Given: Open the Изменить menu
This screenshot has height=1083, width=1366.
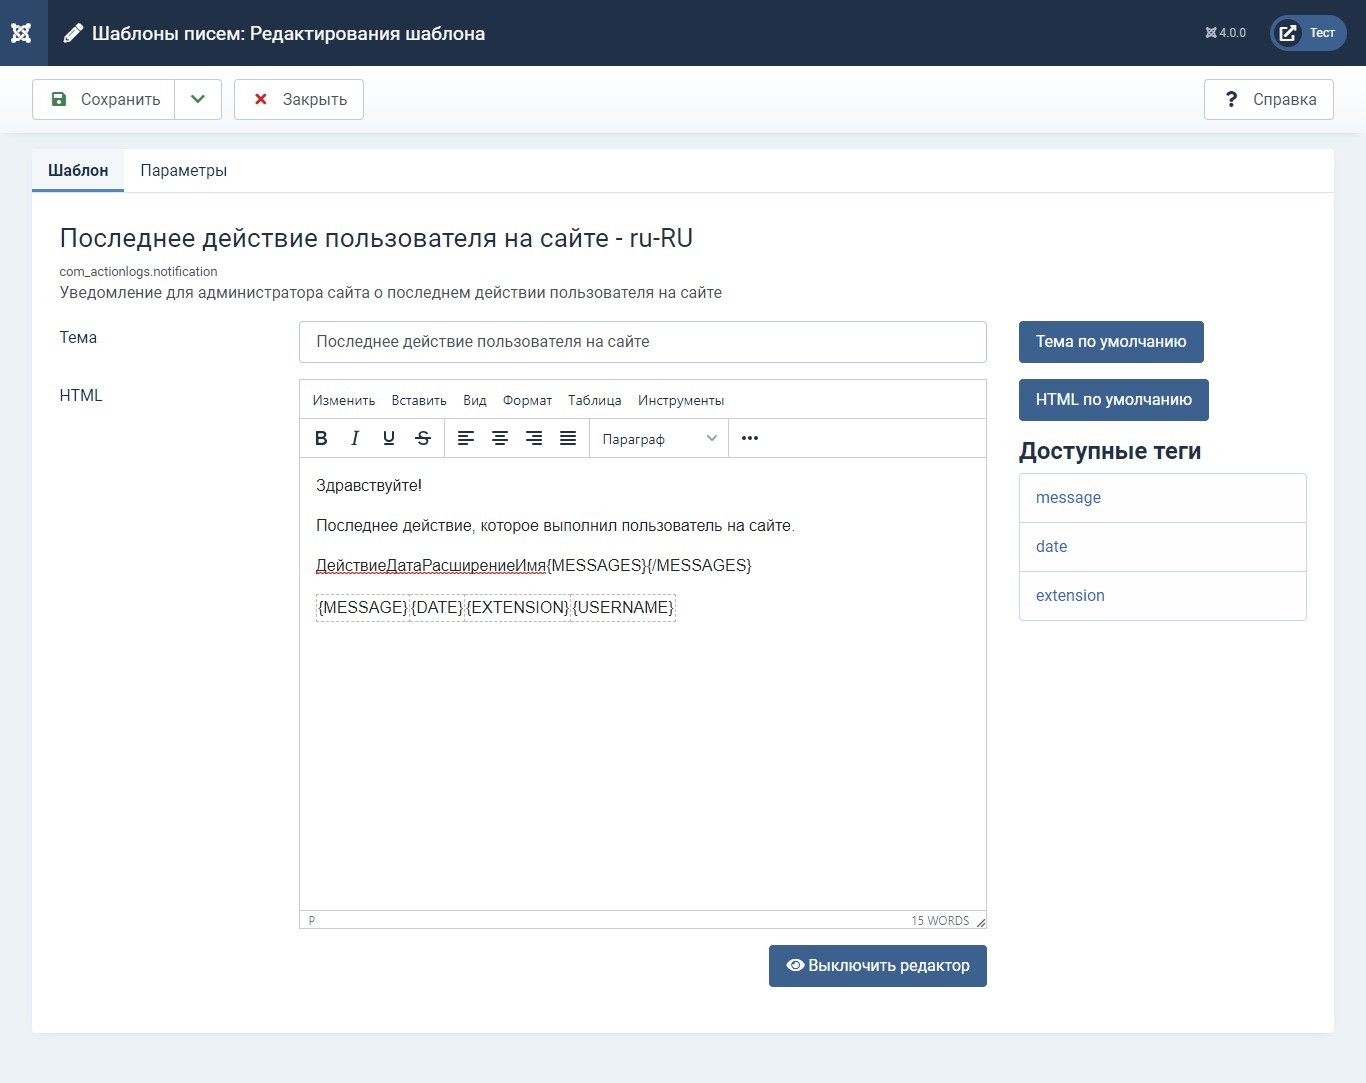Looking at the screenshot, I should (x=344, y=400).
